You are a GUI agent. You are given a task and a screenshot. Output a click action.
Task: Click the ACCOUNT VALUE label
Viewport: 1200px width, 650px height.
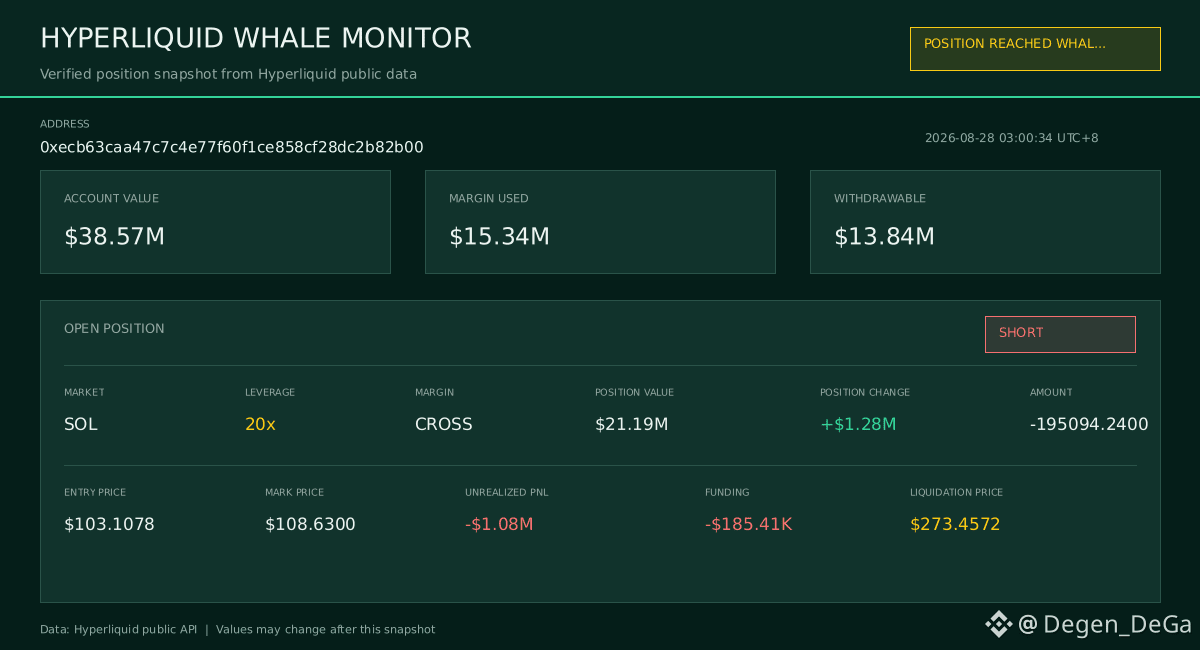(111, 199)
